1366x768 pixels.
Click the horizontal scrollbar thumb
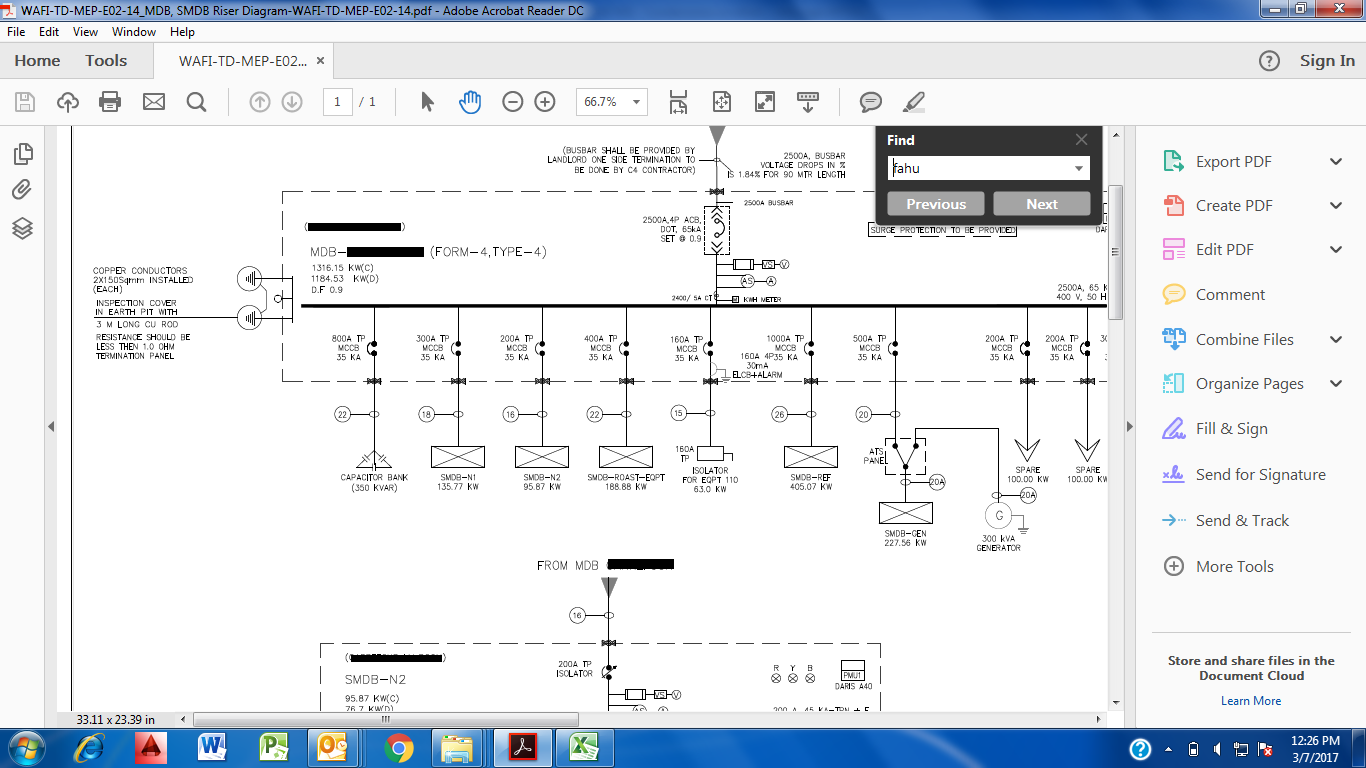[x=385, y=719]
